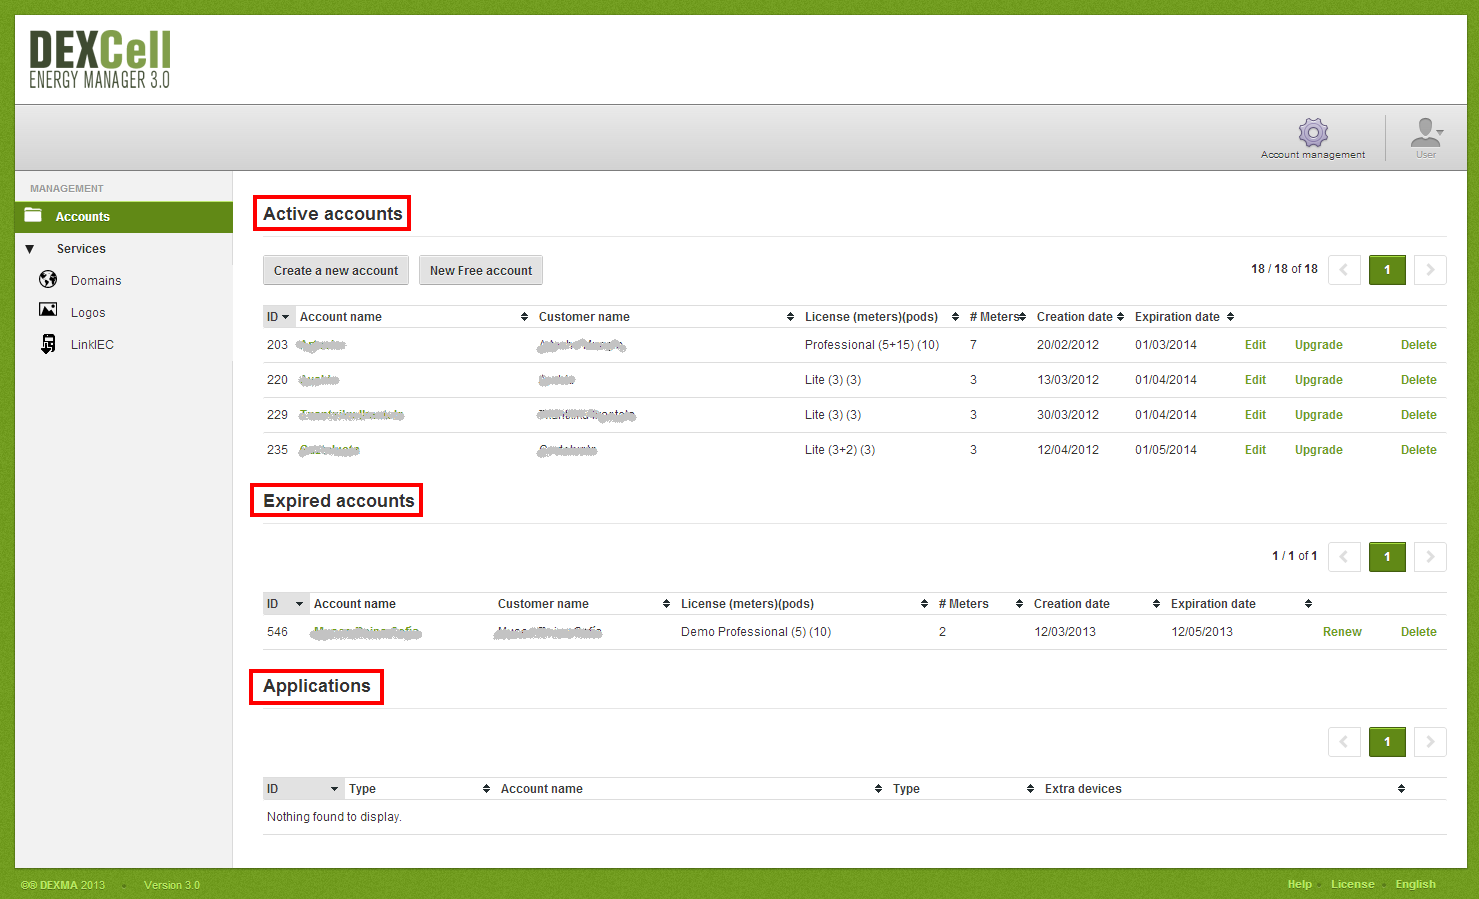Select page 1 of the Applications list
The image size is (1479, 899).
pyautogui.click(x=1387, y=742)
